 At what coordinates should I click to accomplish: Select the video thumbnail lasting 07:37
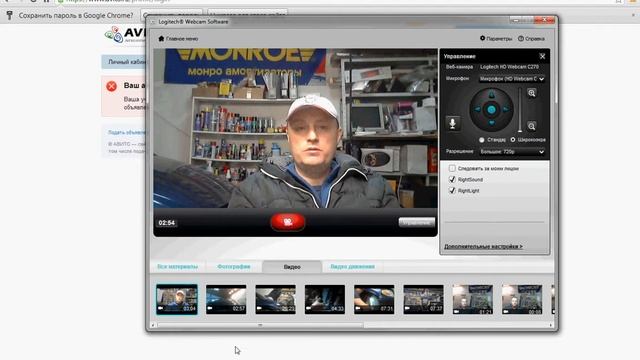tap(423, 299)
